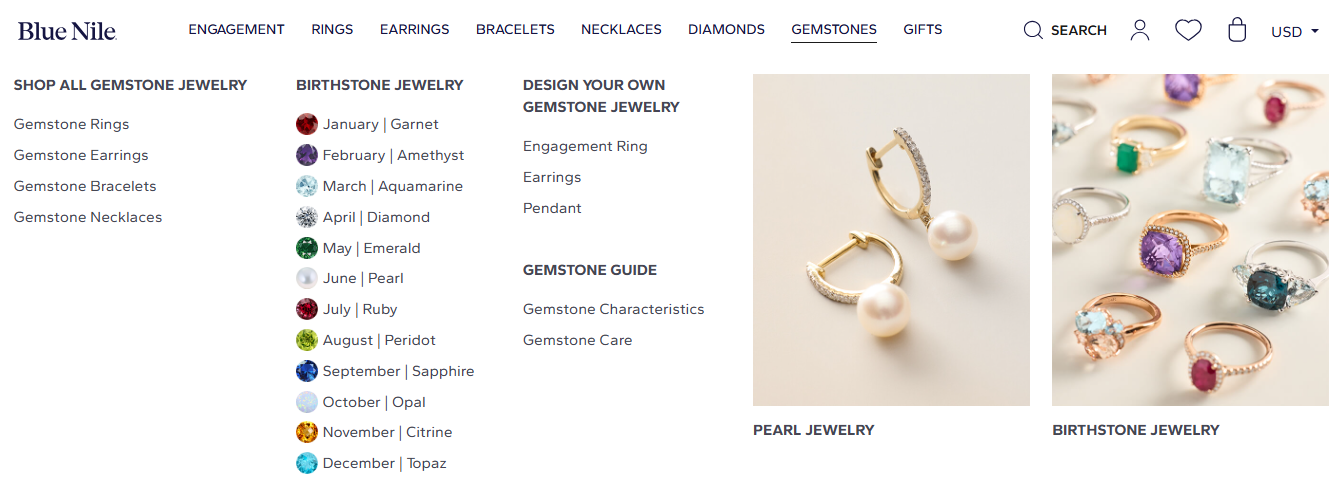Click the July | Ruby link
Image resolution: width=1342 pixels, height=481 pixels.
pos(360,309)
